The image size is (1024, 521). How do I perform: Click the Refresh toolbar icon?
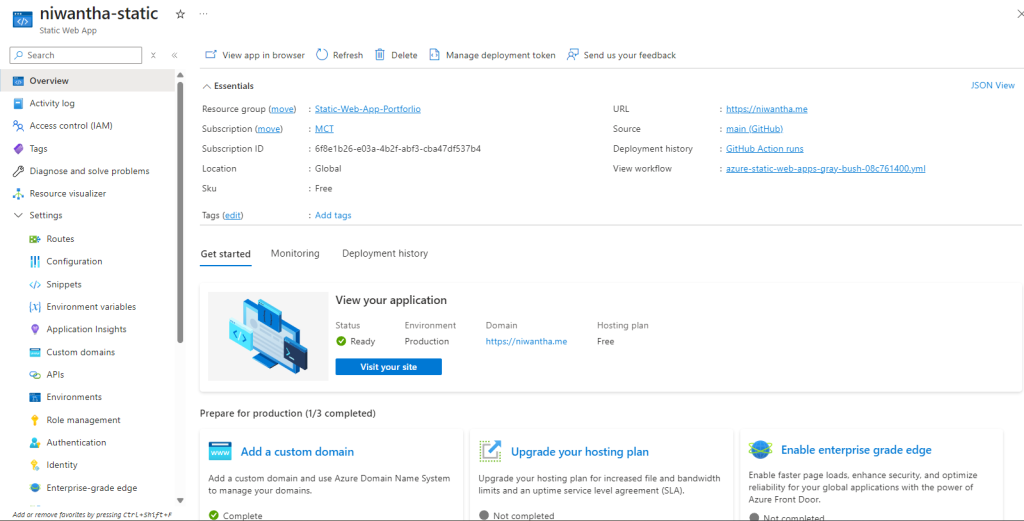coord(322,55)
